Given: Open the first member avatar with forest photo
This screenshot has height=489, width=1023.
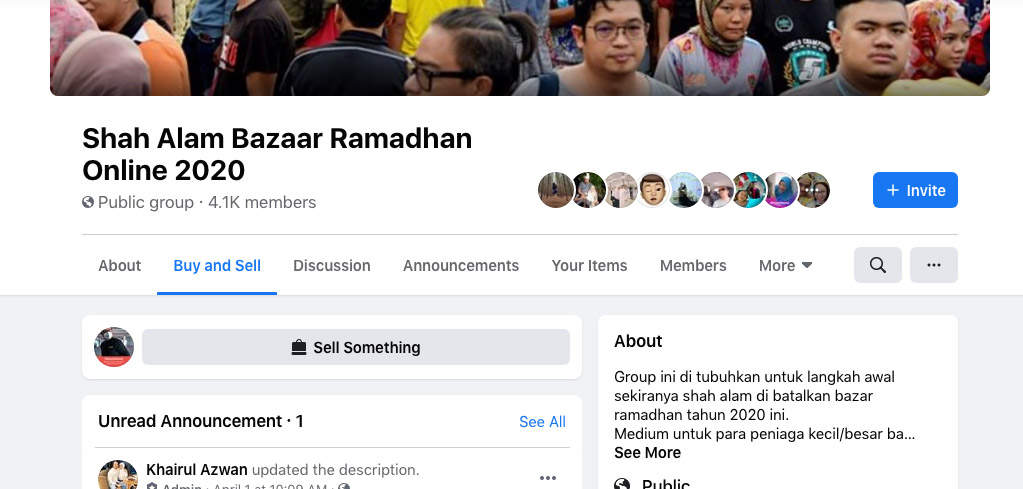Looking at the screenshot, I should pyautogui.click(x=556, y=190).
